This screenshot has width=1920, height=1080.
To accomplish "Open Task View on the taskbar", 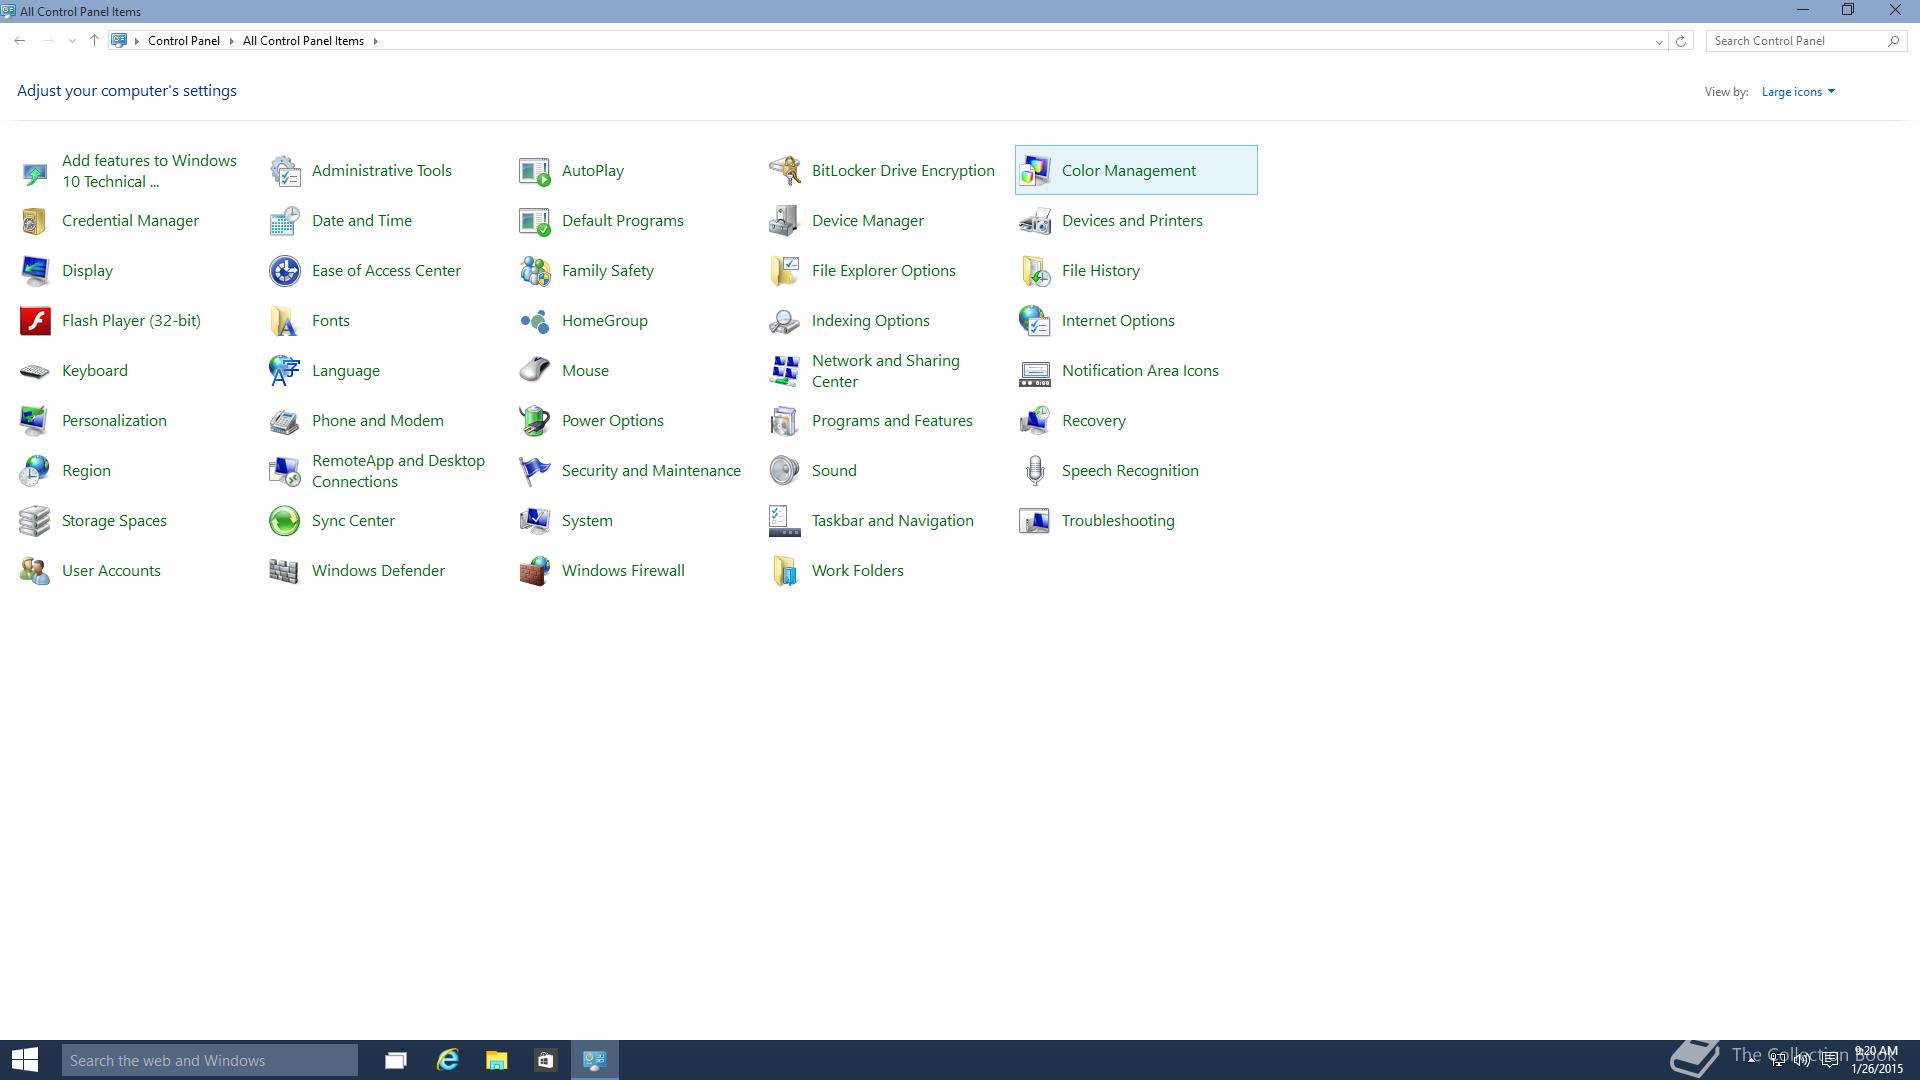I will [x=396, y=1060].
